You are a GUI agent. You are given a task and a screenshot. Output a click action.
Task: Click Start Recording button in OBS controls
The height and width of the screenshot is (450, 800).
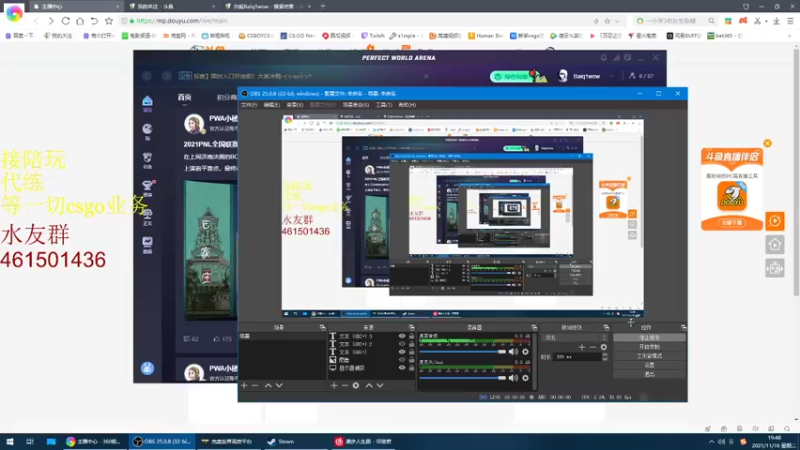pyautogui.click(x=649, y=346)
